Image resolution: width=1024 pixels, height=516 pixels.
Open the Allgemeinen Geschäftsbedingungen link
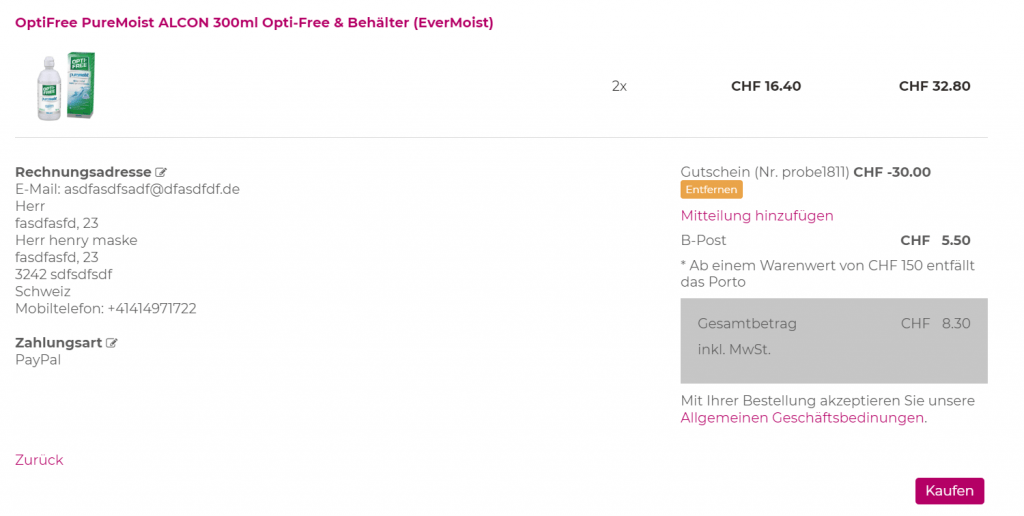tap(803, 418)
